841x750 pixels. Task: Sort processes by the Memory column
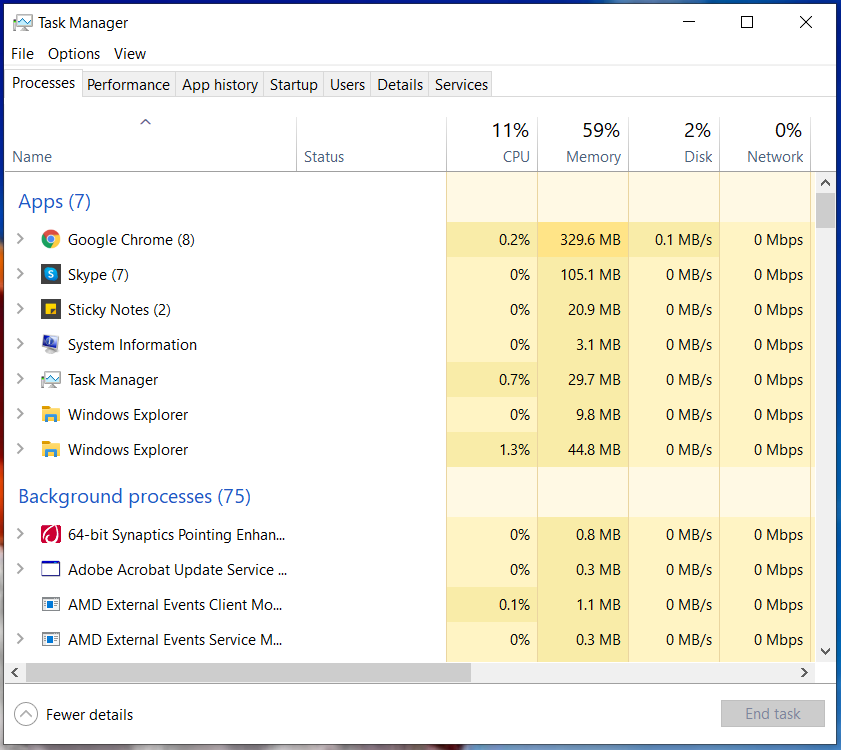click(x=583, y=144)
